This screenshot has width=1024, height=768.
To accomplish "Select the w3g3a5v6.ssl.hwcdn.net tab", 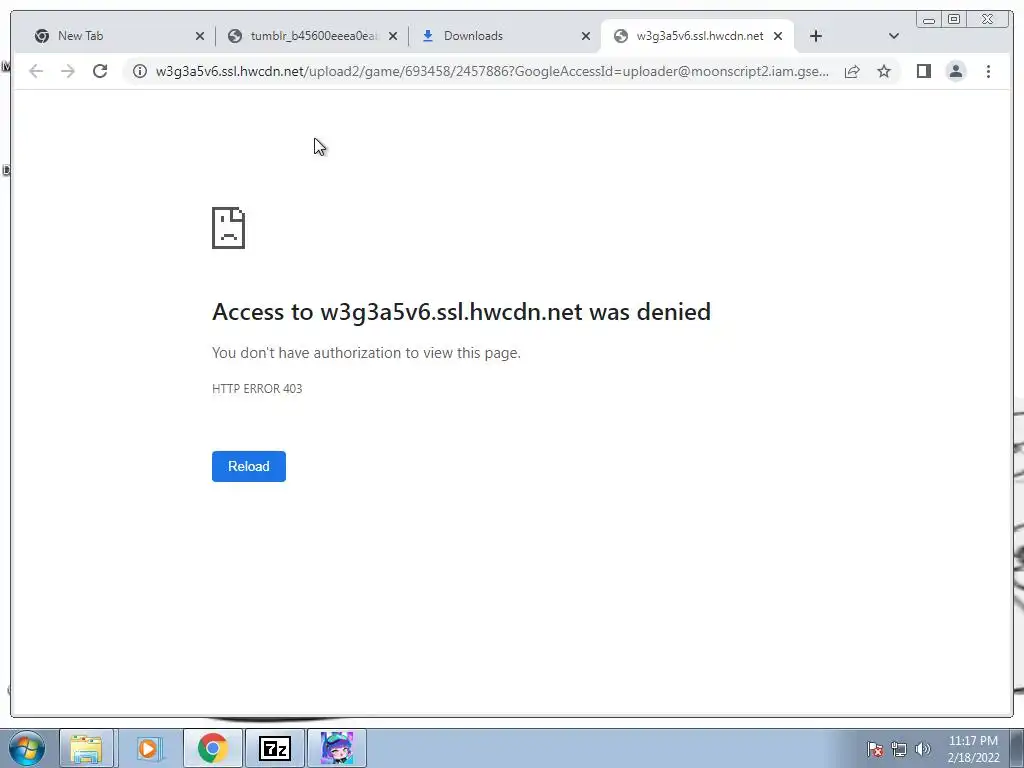I will pos(699,36).
